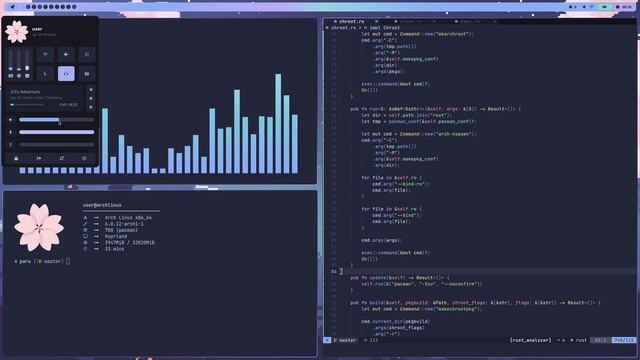Click the icon beside the bottom slider
Screen dimensions: 640x360
[11, 144]
